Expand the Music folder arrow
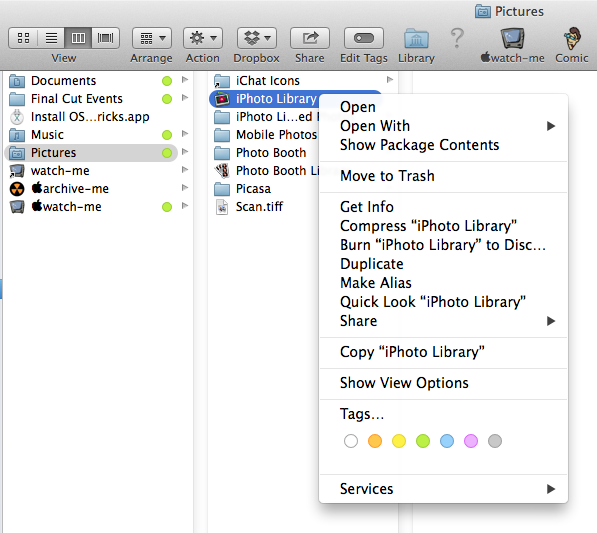The width and height of the screenshot is (597, 533). pos(185,134)
